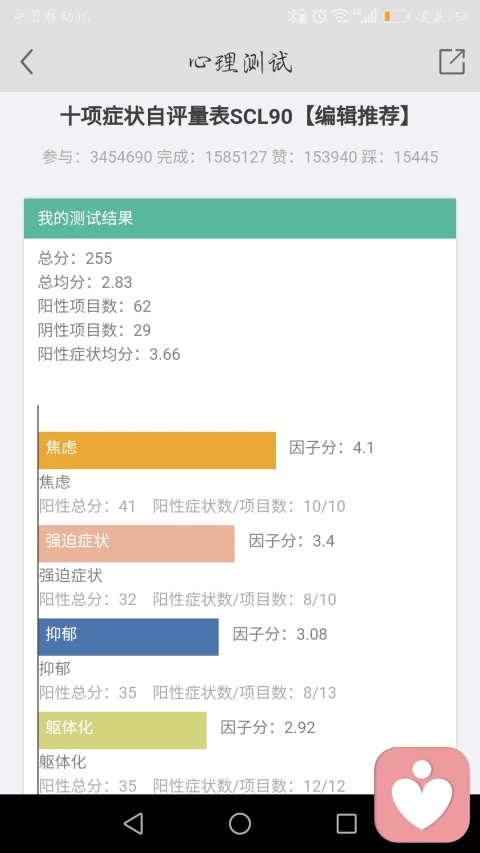
Task: Tap Android home circle button
Action: [239, 823]
